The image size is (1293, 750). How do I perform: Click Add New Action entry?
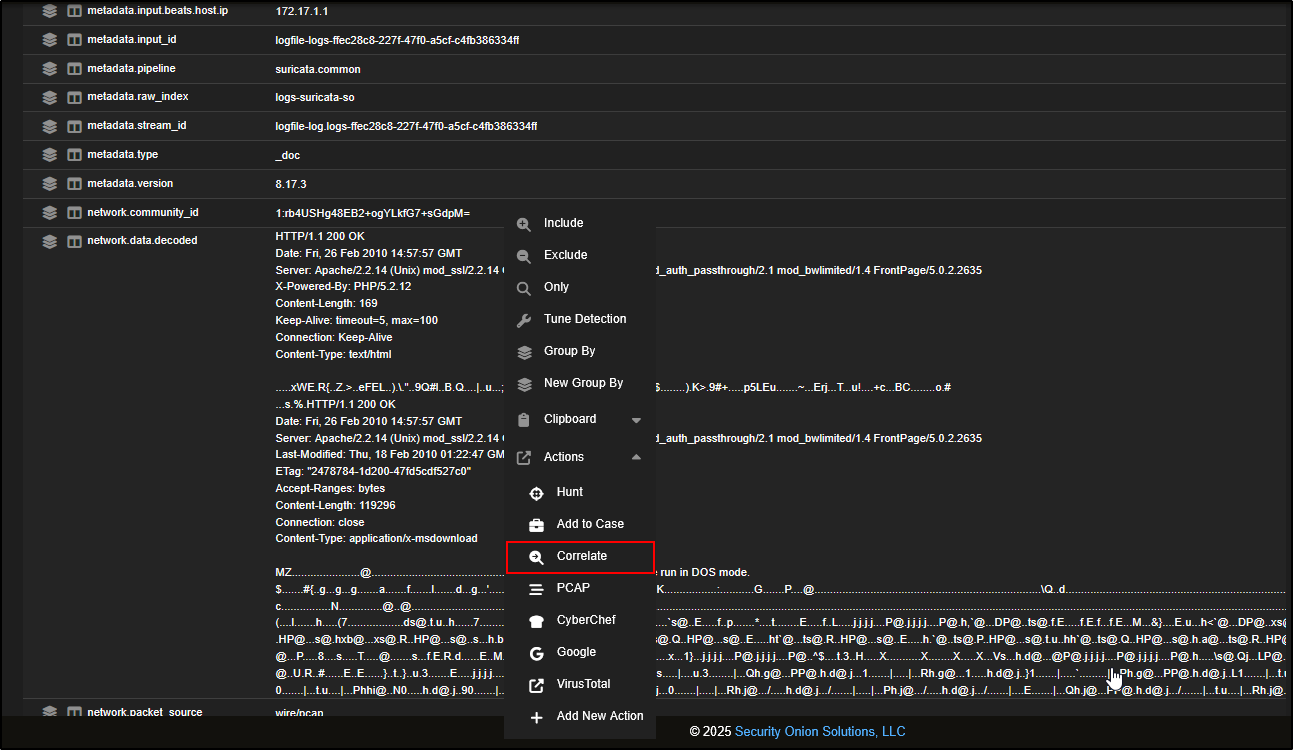click(x=599, y=716)
